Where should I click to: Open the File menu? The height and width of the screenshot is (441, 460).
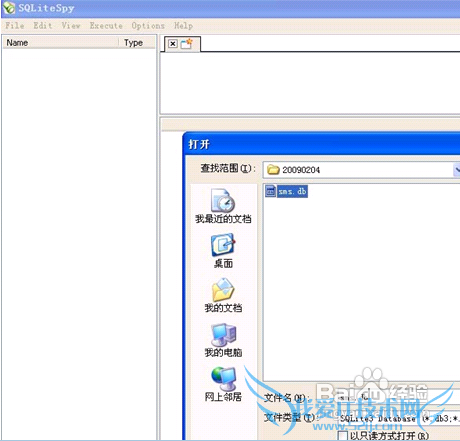tap(15, 26)
